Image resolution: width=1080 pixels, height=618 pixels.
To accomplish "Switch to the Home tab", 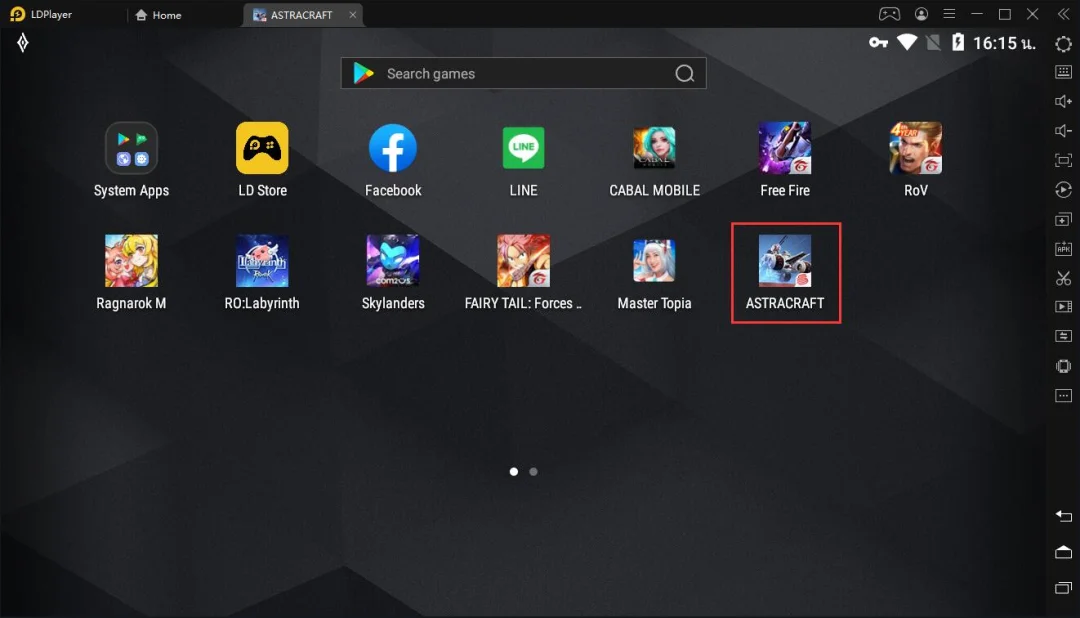I will coord(158,14).
